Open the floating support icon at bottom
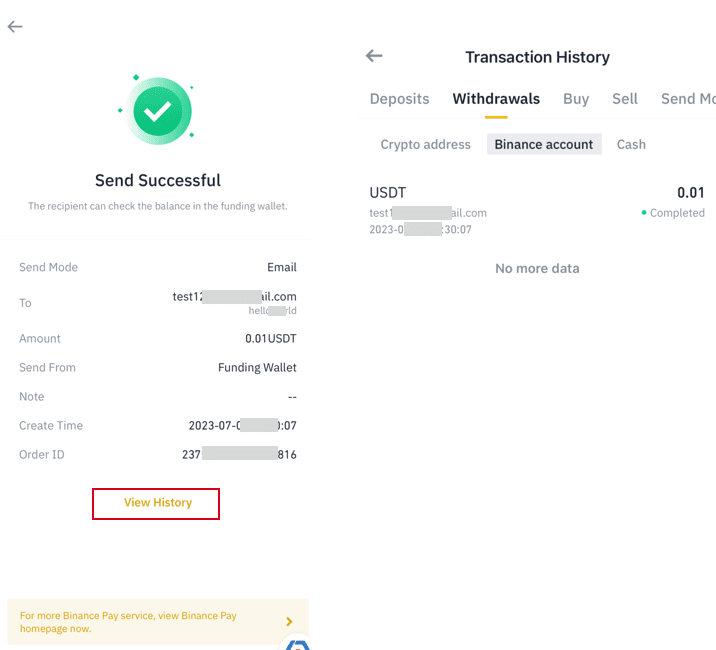 296,643
